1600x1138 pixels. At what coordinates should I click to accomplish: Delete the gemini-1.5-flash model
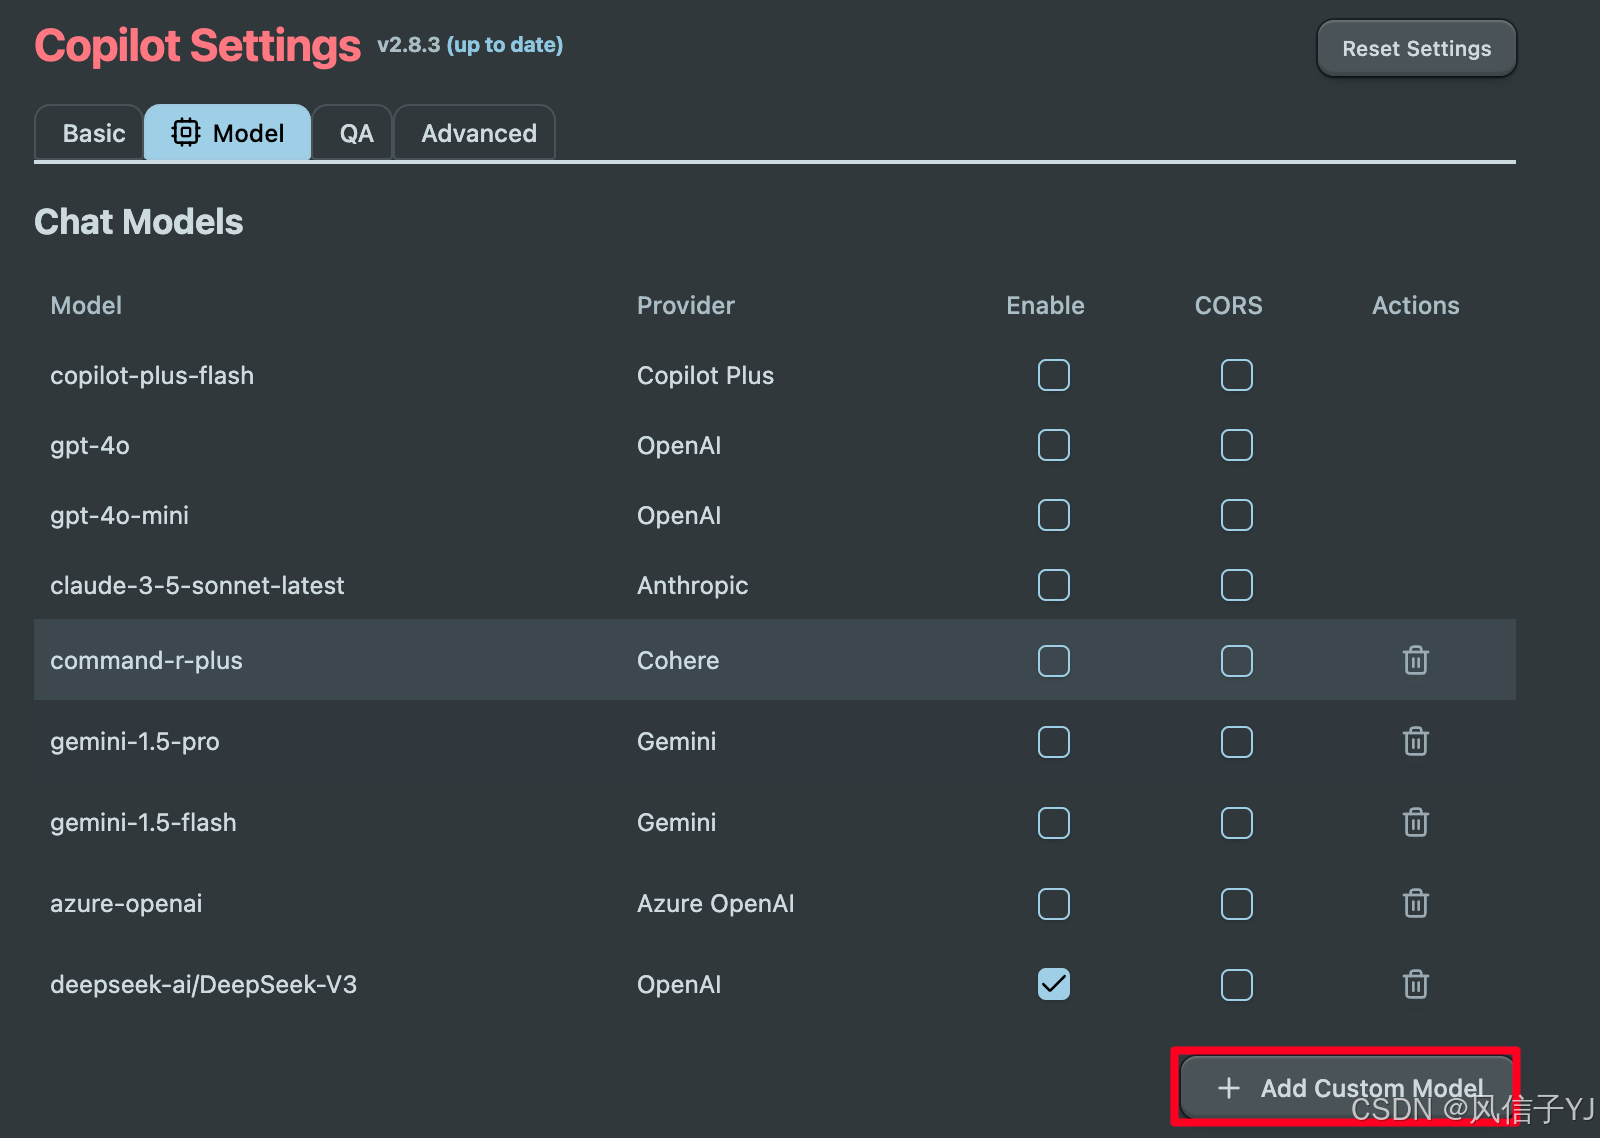[1415, 822]
